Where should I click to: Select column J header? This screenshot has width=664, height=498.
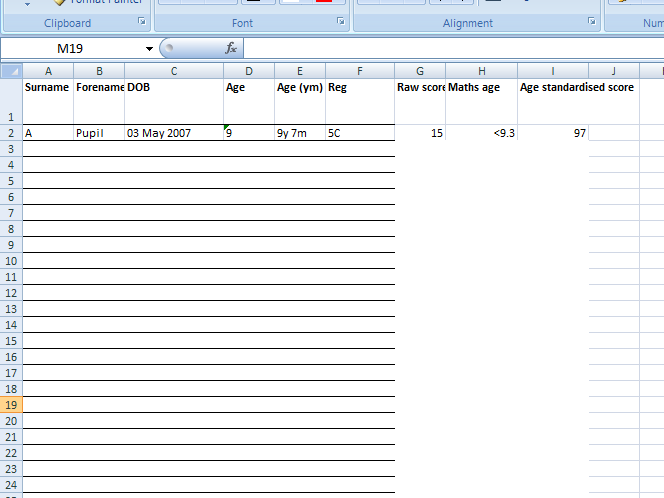pyautogui.click(x=614, y=71)
